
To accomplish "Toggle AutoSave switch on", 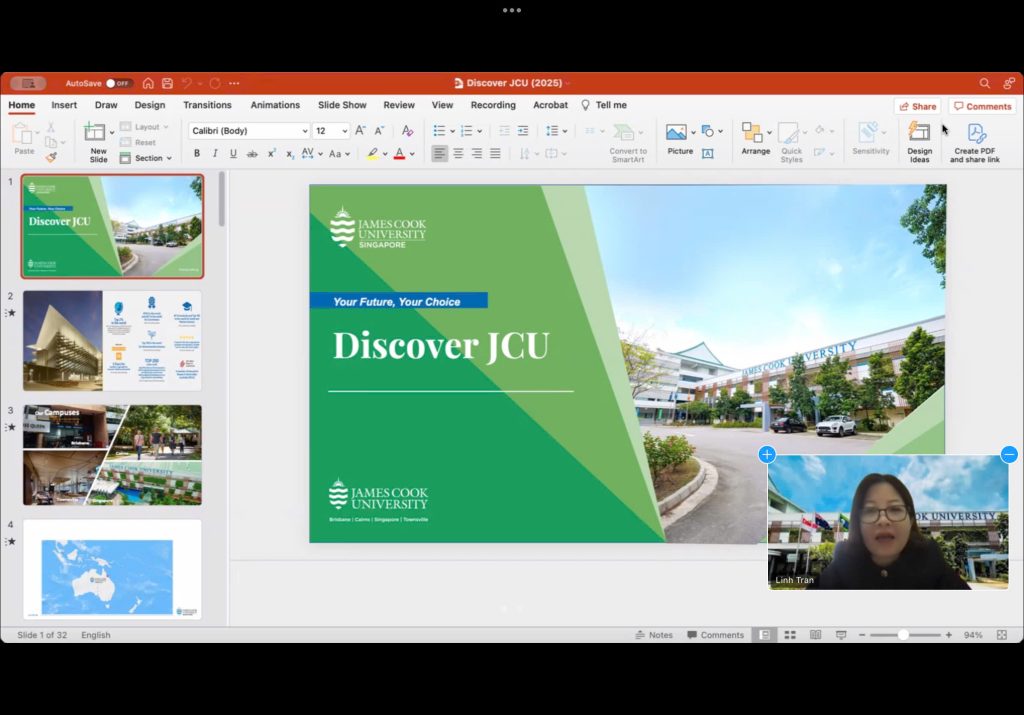I will coord(119,83).
